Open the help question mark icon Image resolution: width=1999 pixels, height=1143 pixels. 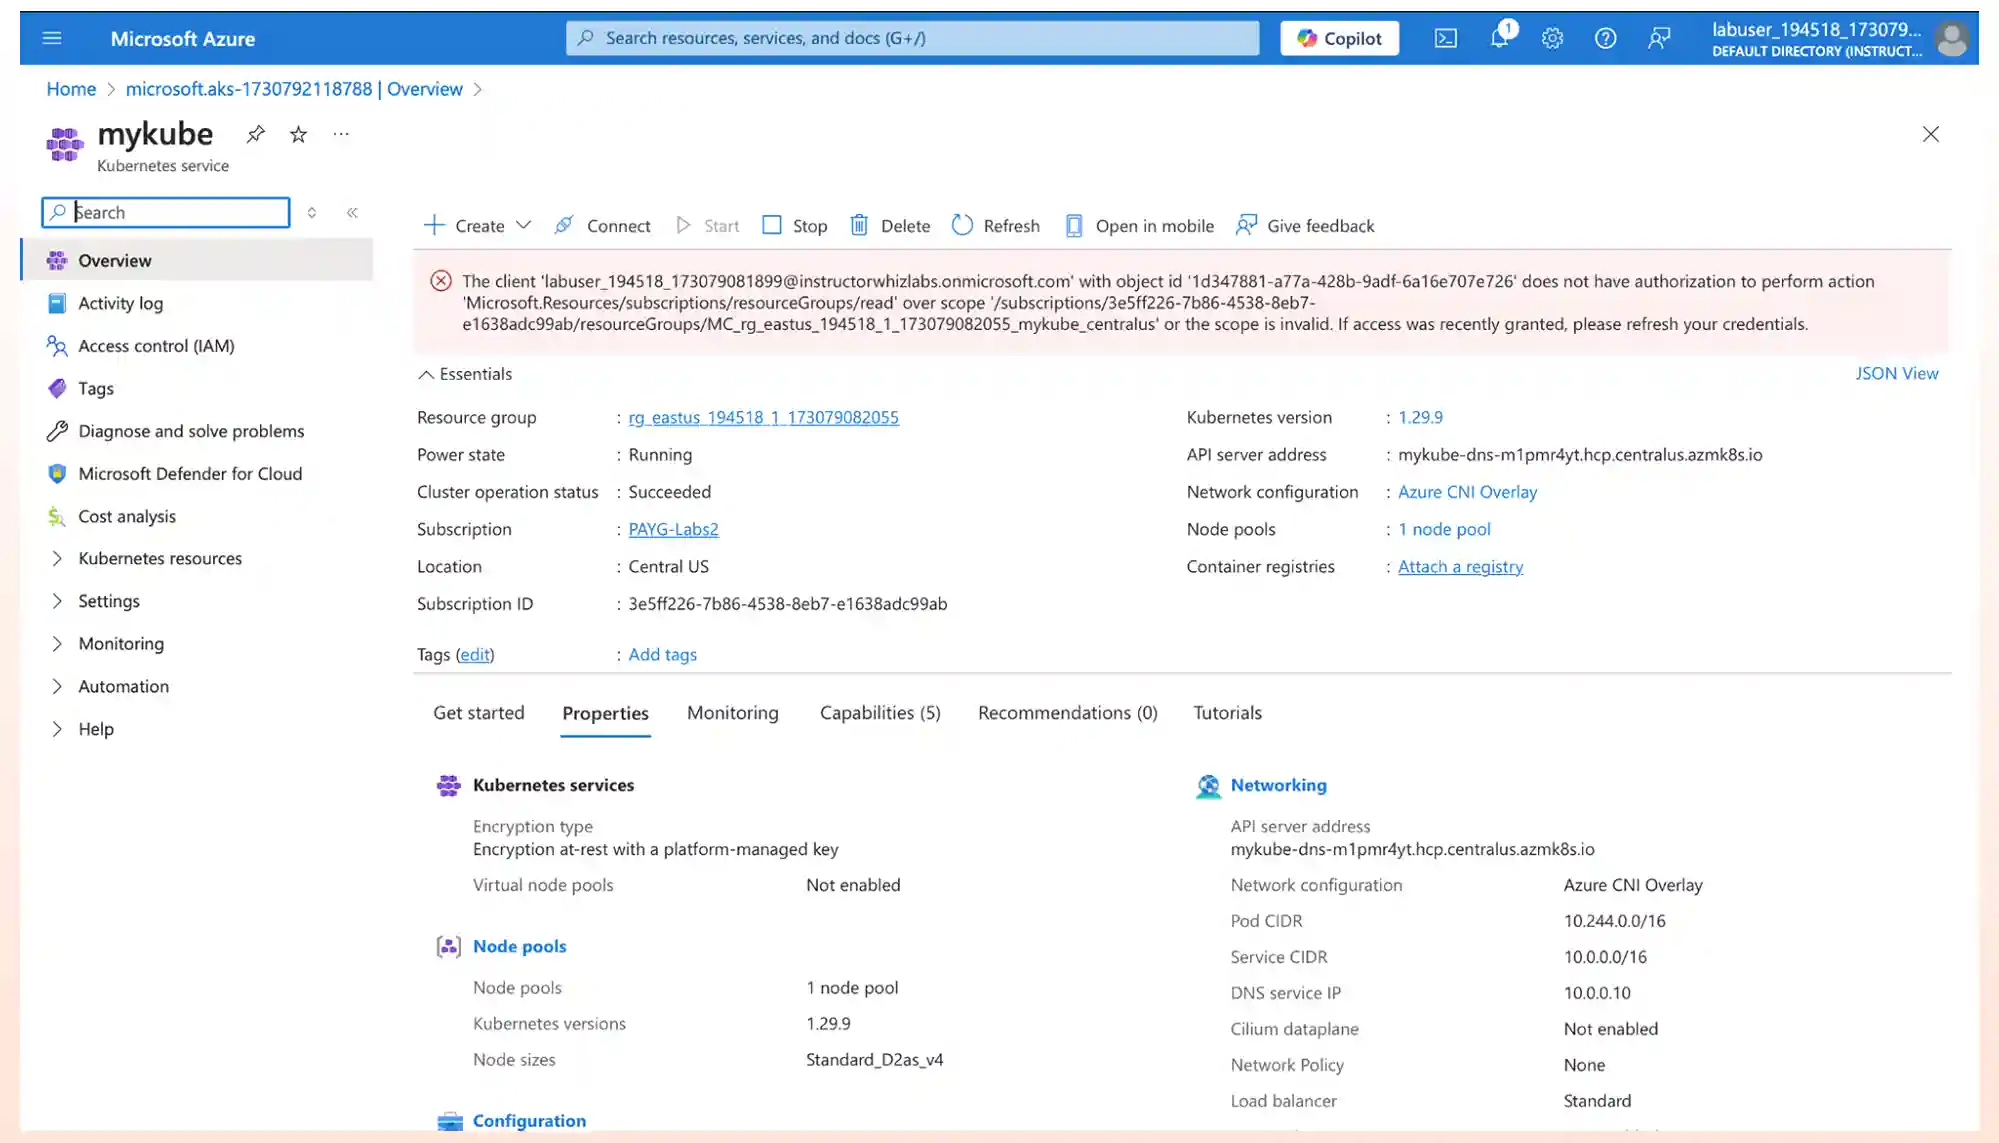pos(1605,38)
